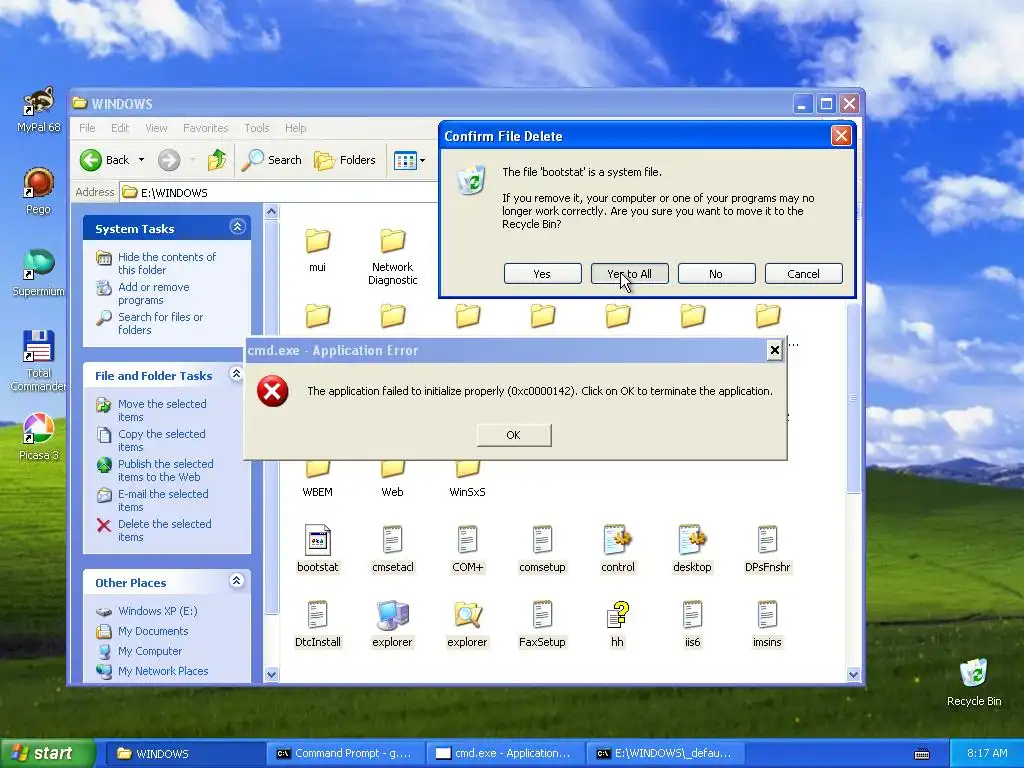Image resolution: width=1024 pixels, height=768 pixels.
Task: Launch Picasa 3 from the desktop
Action: coord(39,437)
